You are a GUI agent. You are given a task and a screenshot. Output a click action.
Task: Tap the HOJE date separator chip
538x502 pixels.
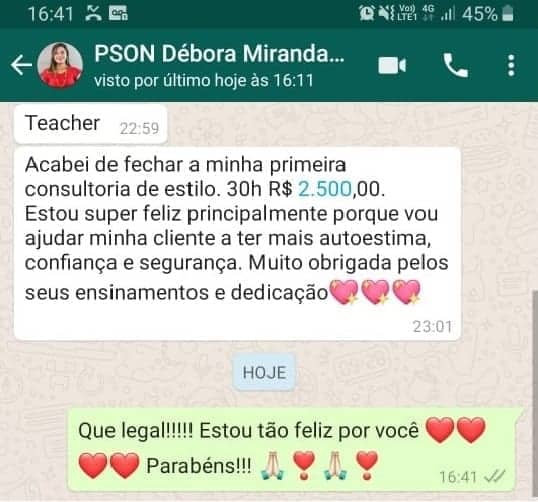point(264,373)
